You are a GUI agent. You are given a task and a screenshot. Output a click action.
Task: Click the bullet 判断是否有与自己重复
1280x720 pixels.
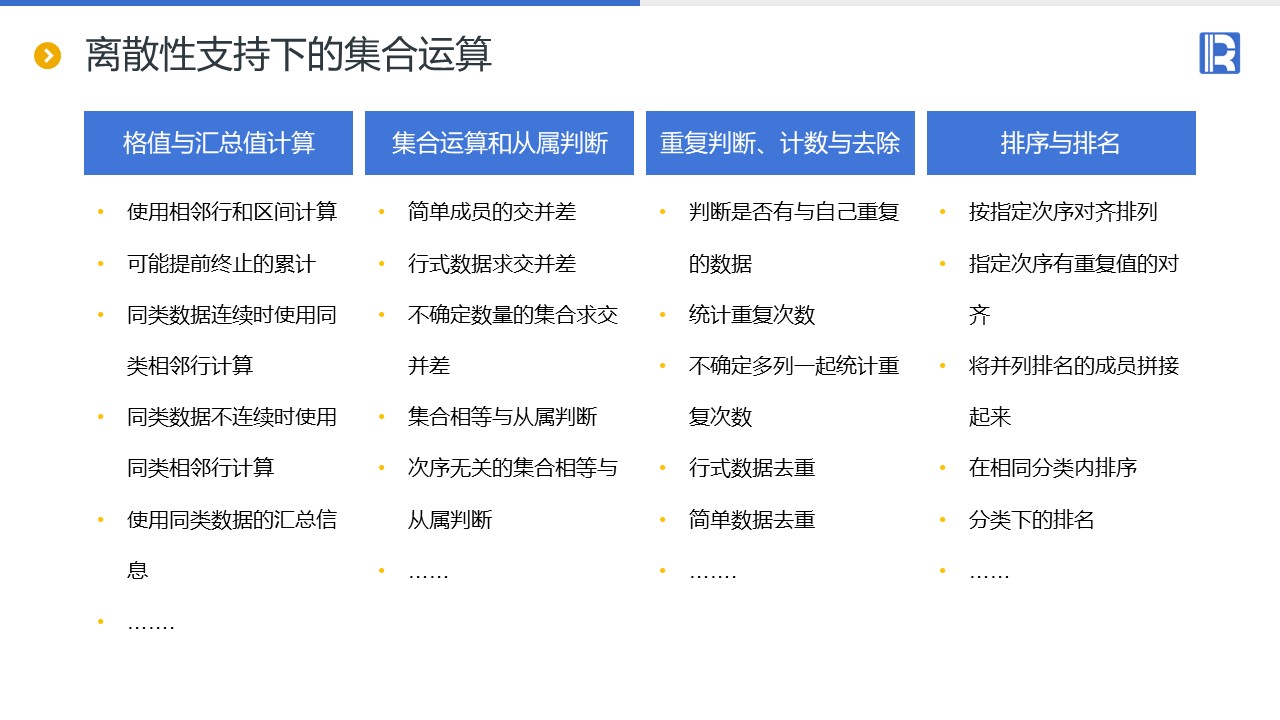(x=794, y=212)
